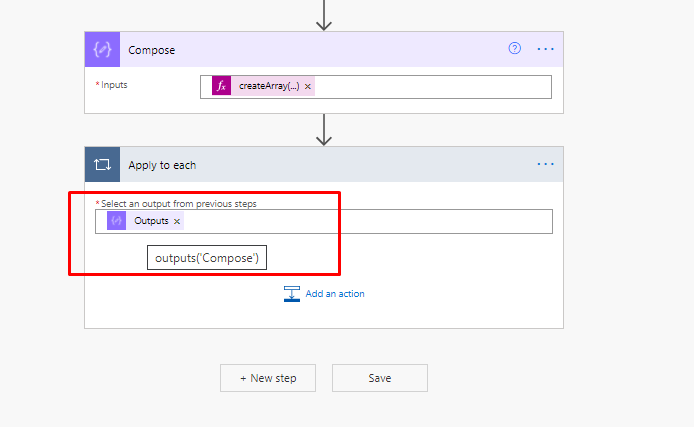
Task: Click the Add an action link
Action: [335, 294]
